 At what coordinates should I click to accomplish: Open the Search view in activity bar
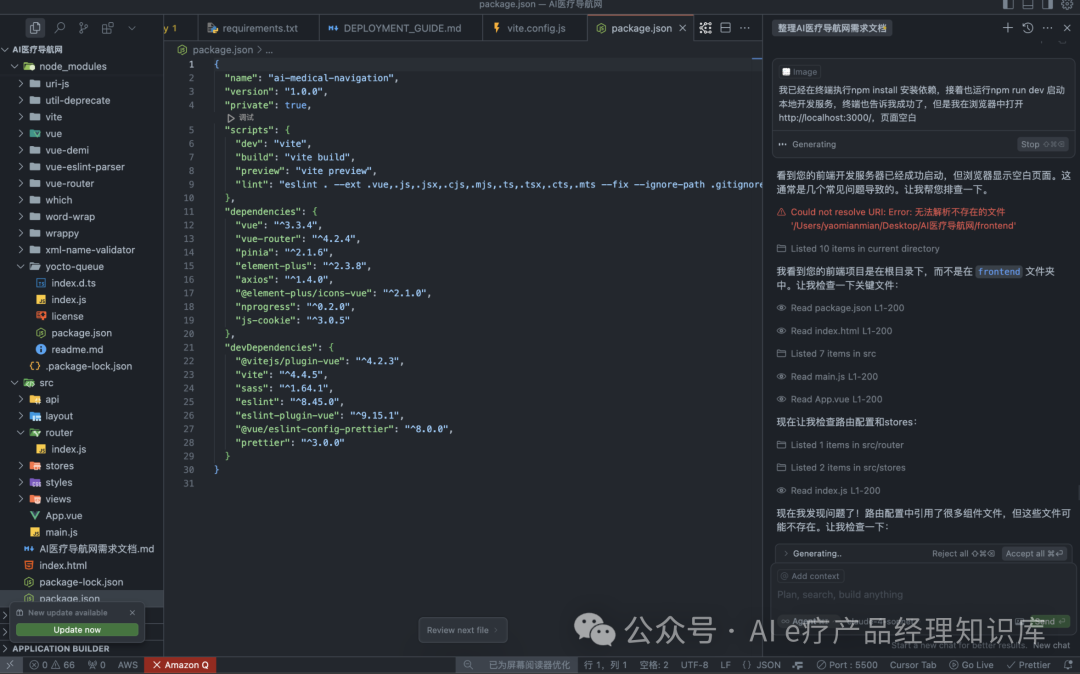tap(60, 28)
